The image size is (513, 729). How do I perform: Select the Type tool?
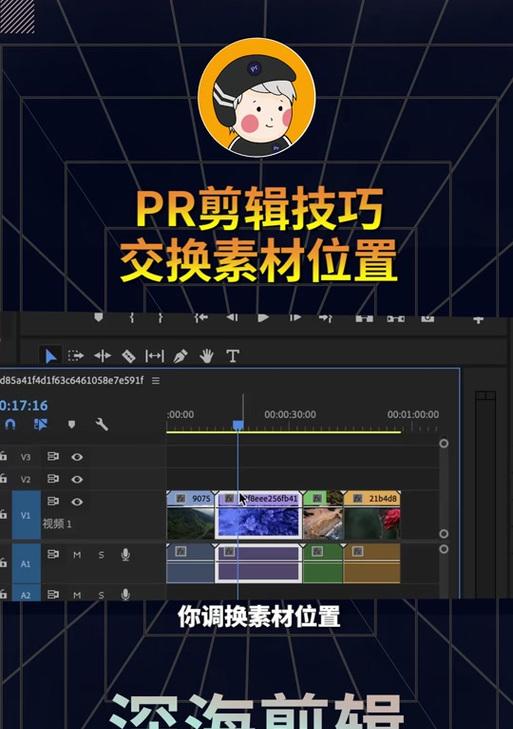coord(233,356)
